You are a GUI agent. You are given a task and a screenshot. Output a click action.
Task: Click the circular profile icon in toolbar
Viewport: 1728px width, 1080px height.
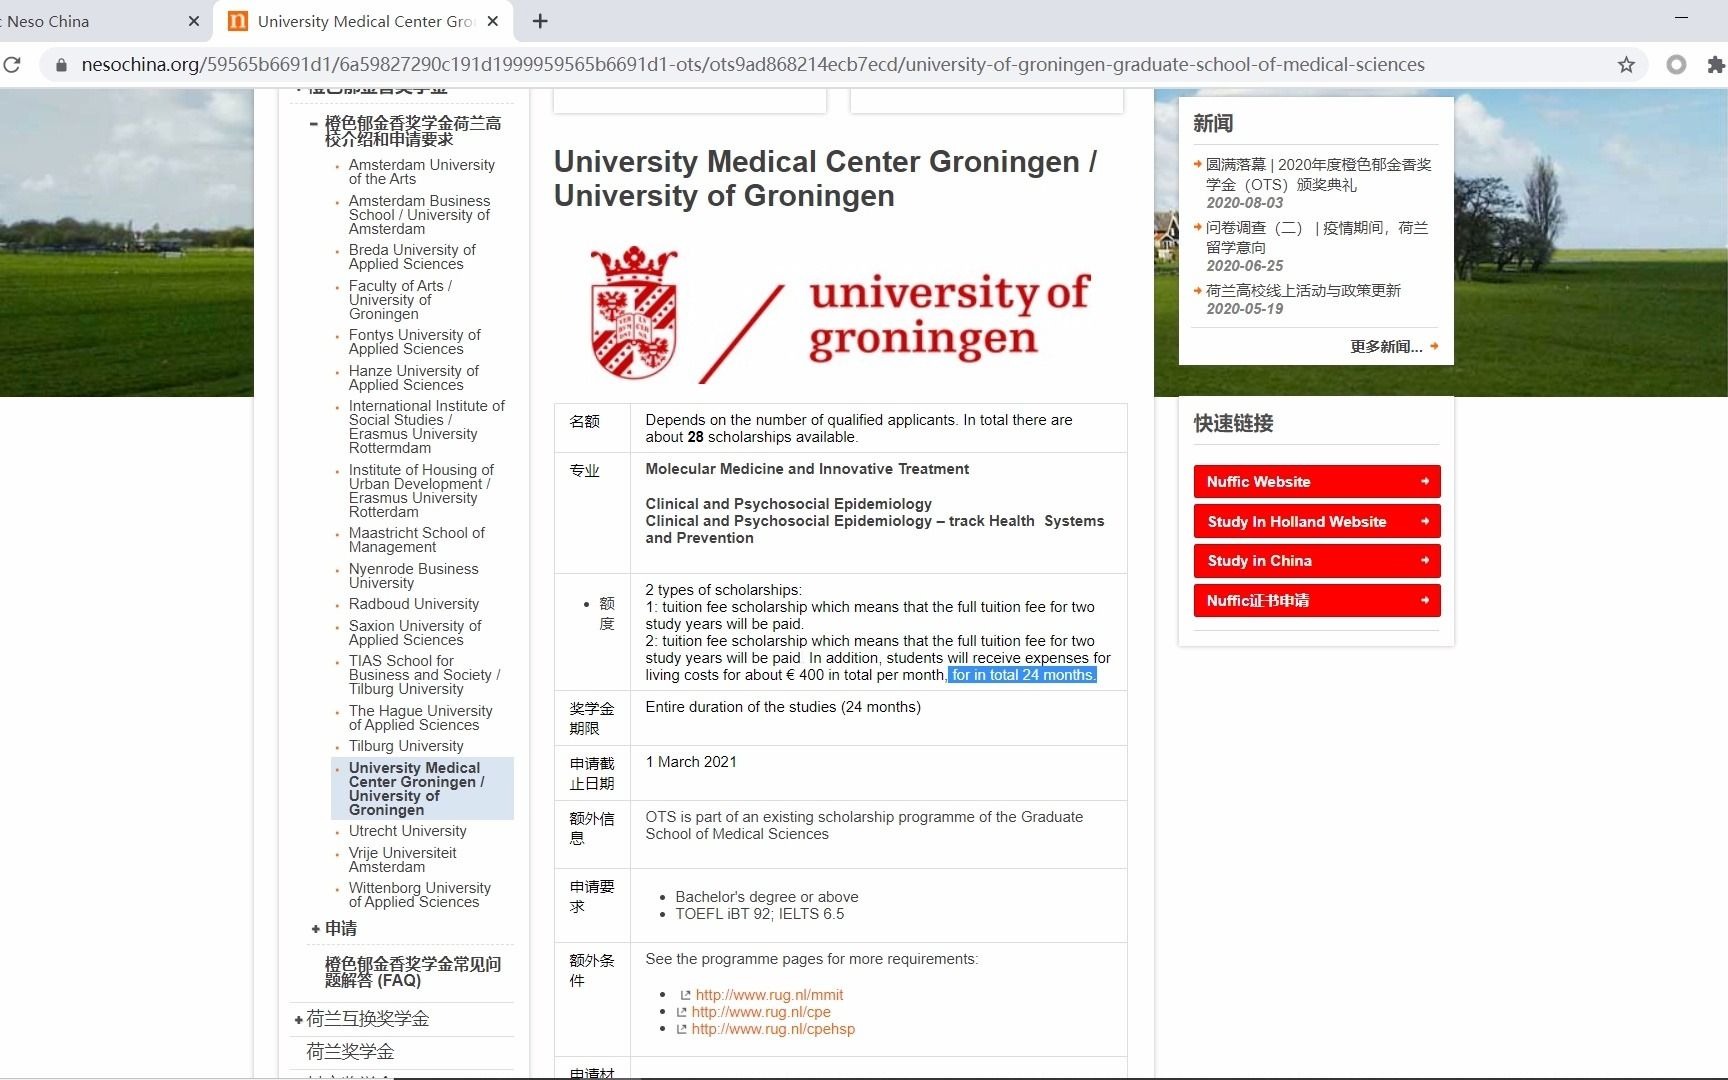pos(1676,65)
